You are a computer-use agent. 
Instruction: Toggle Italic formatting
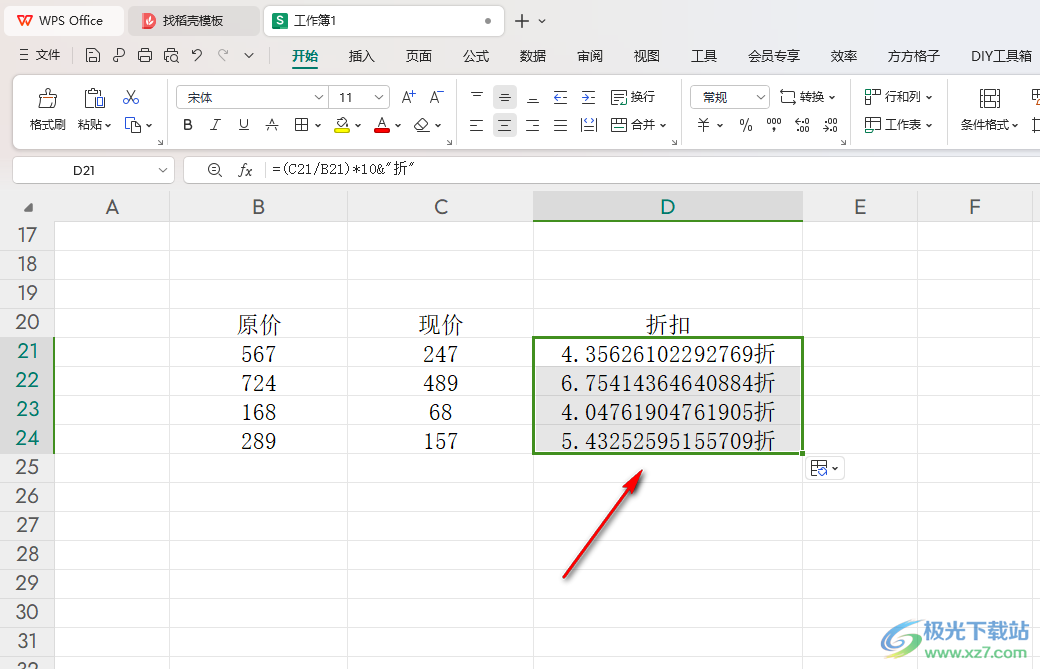(x=216, y=125)
